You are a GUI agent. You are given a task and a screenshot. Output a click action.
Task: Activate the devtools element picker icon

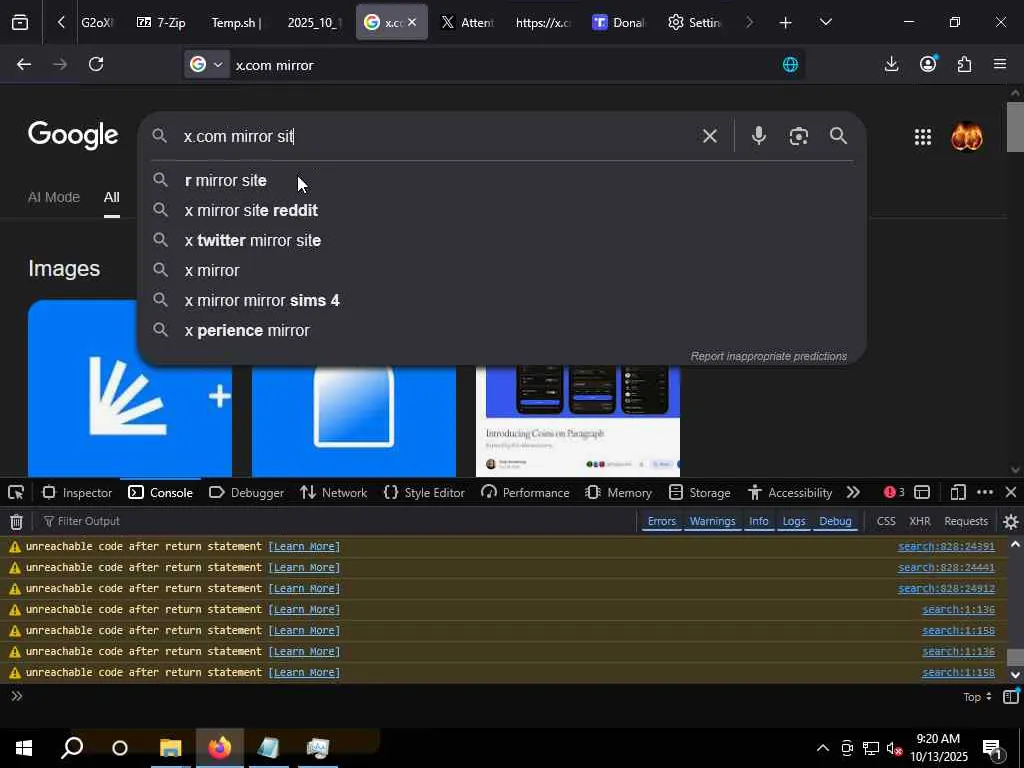[x=16, y=492]
